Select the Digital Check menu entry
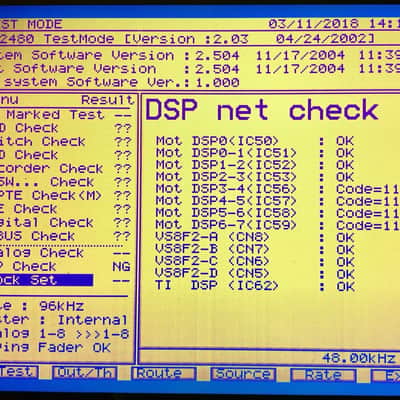This screenshot has width=400, height=400. (x=66, y=223)
